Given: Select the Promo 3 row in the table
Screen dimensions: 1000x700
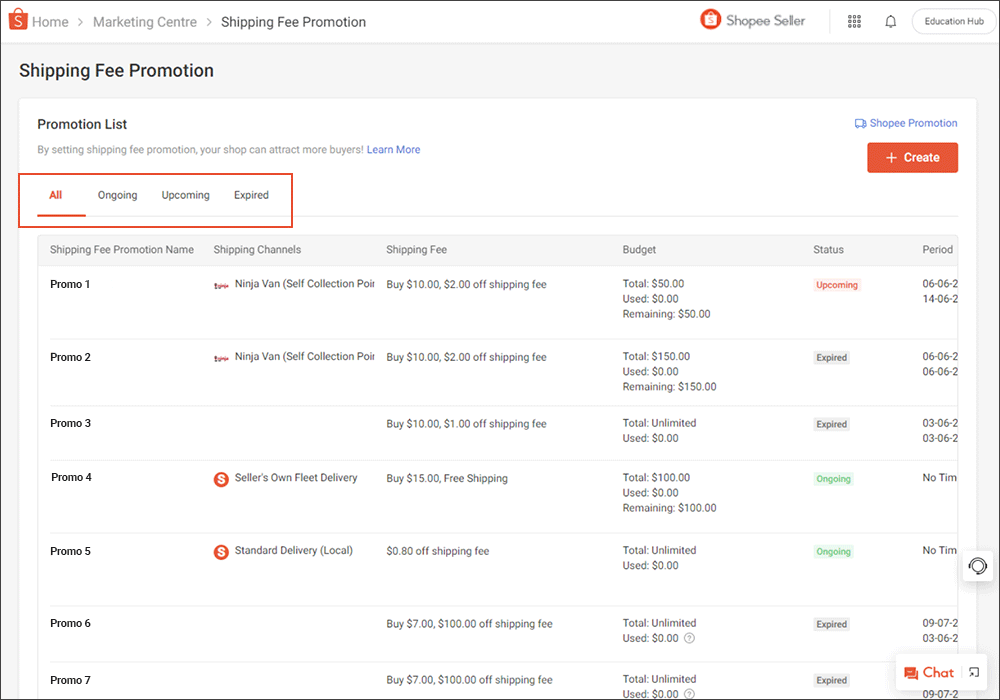Looking at the screenshot, I should [70, 423].
